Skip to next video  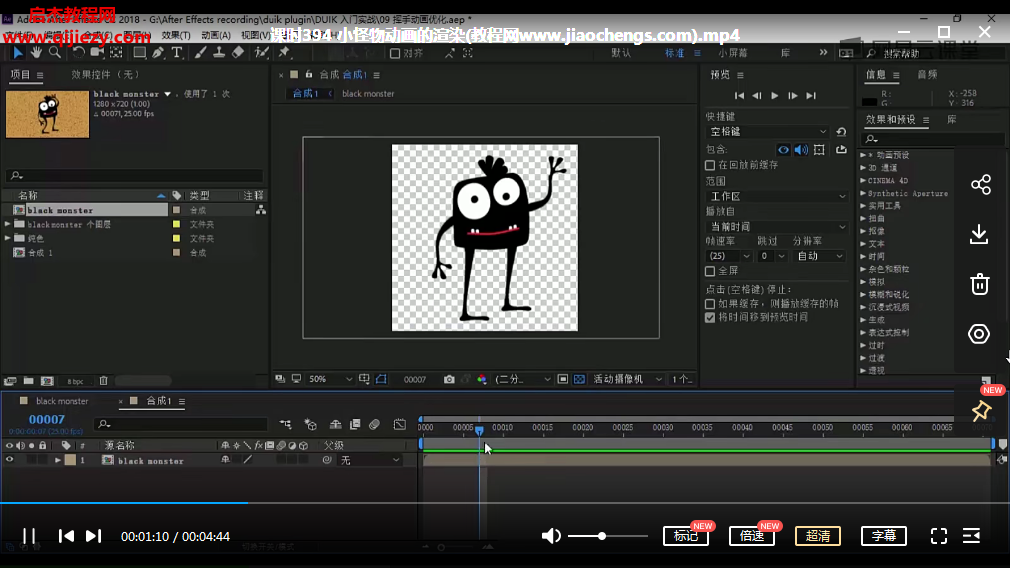[x=93, y=536]
